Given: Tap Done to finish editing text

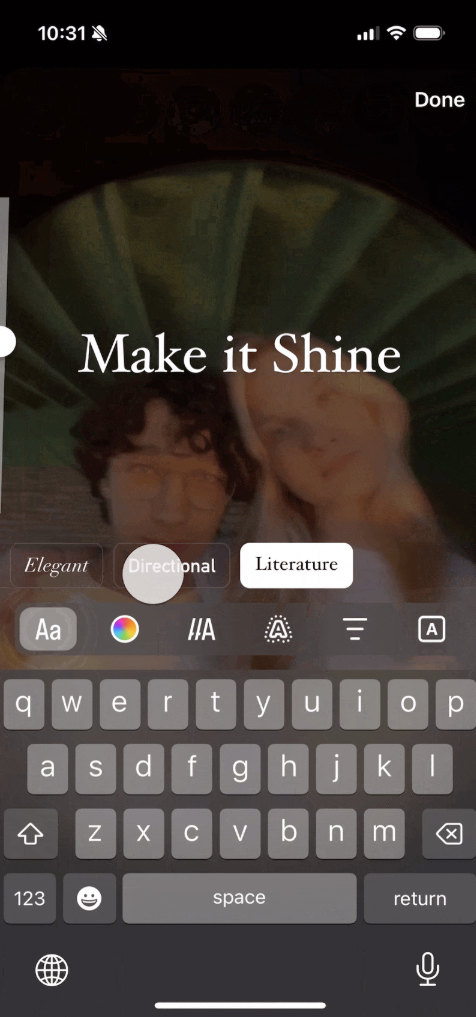Looking at the screenshot, I should pos(440,99).
